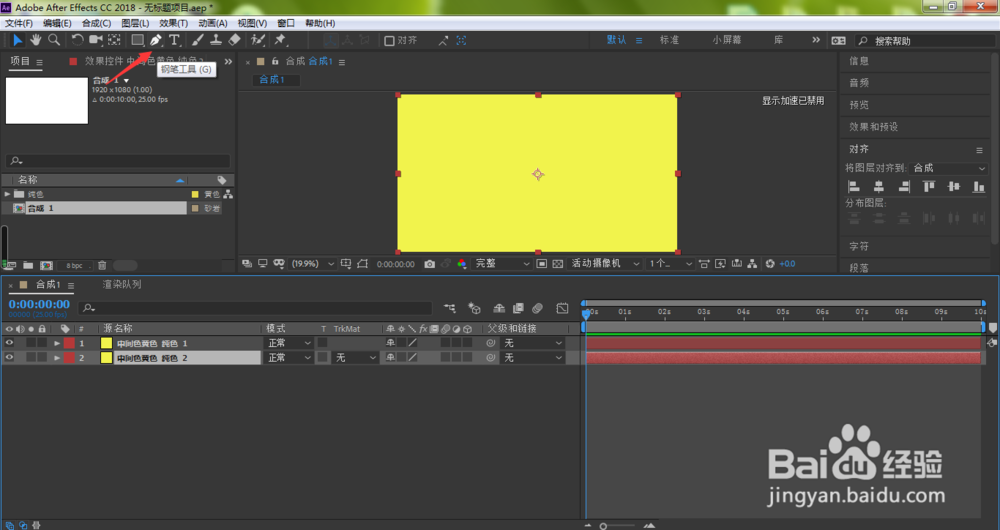Screen dimensions: 1000x530
Task: Open the 完整 resolution dropdown
Action: pos(503,264)
